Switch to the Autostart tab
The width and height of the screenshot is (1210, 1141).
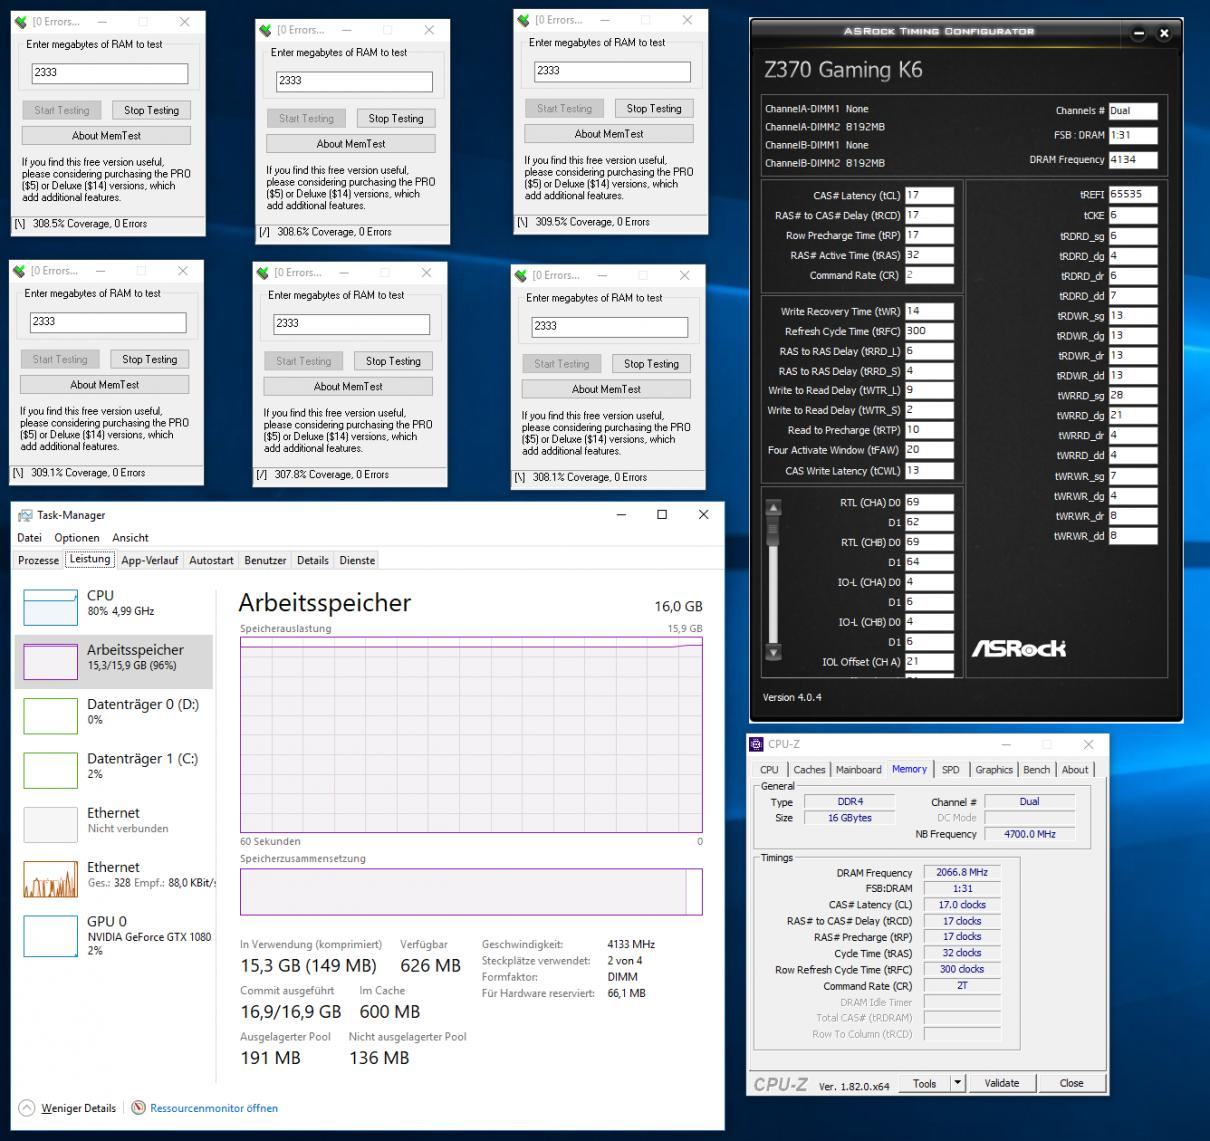pos(212,560)
